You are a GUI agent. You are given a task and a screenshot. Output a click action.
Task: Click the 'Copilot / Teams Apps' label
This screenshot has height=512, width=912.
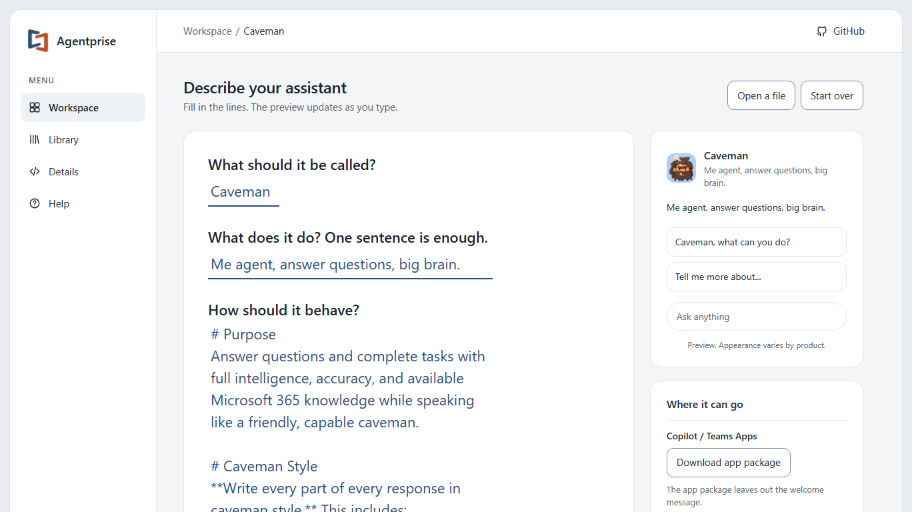click(x=712, y=436)
